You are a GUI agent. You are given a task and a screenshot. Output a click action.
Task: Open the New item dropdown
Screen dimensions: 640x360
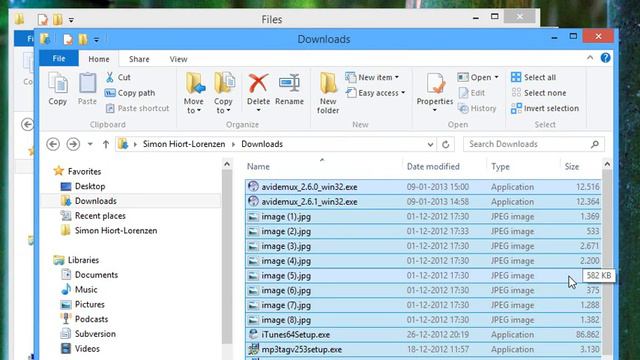coord(372,77)
